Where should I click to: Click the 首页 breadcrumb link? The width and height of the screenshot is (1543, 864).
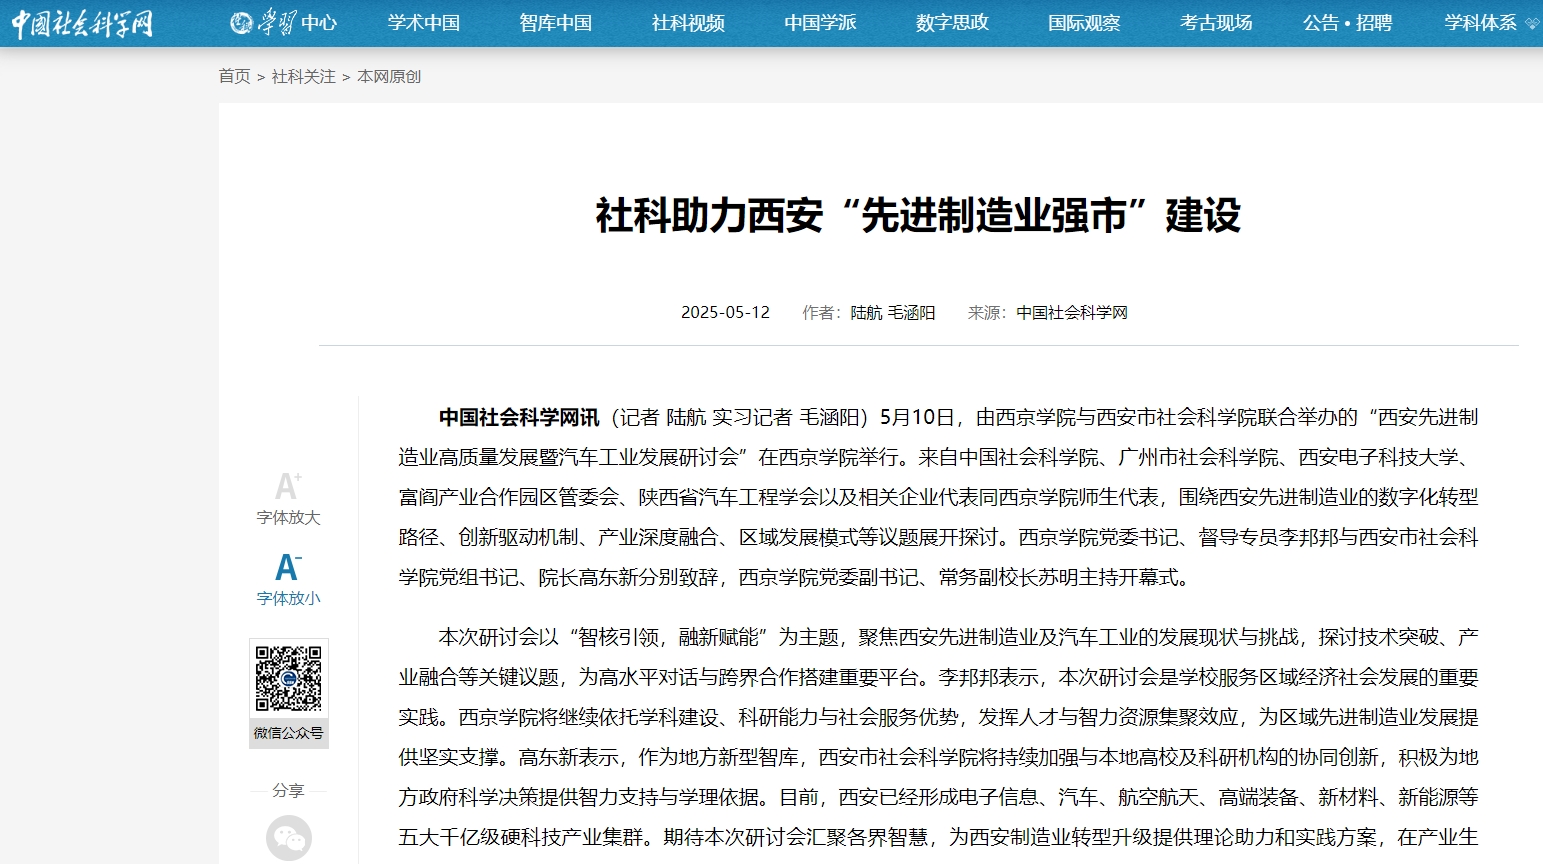pos(235,76)
